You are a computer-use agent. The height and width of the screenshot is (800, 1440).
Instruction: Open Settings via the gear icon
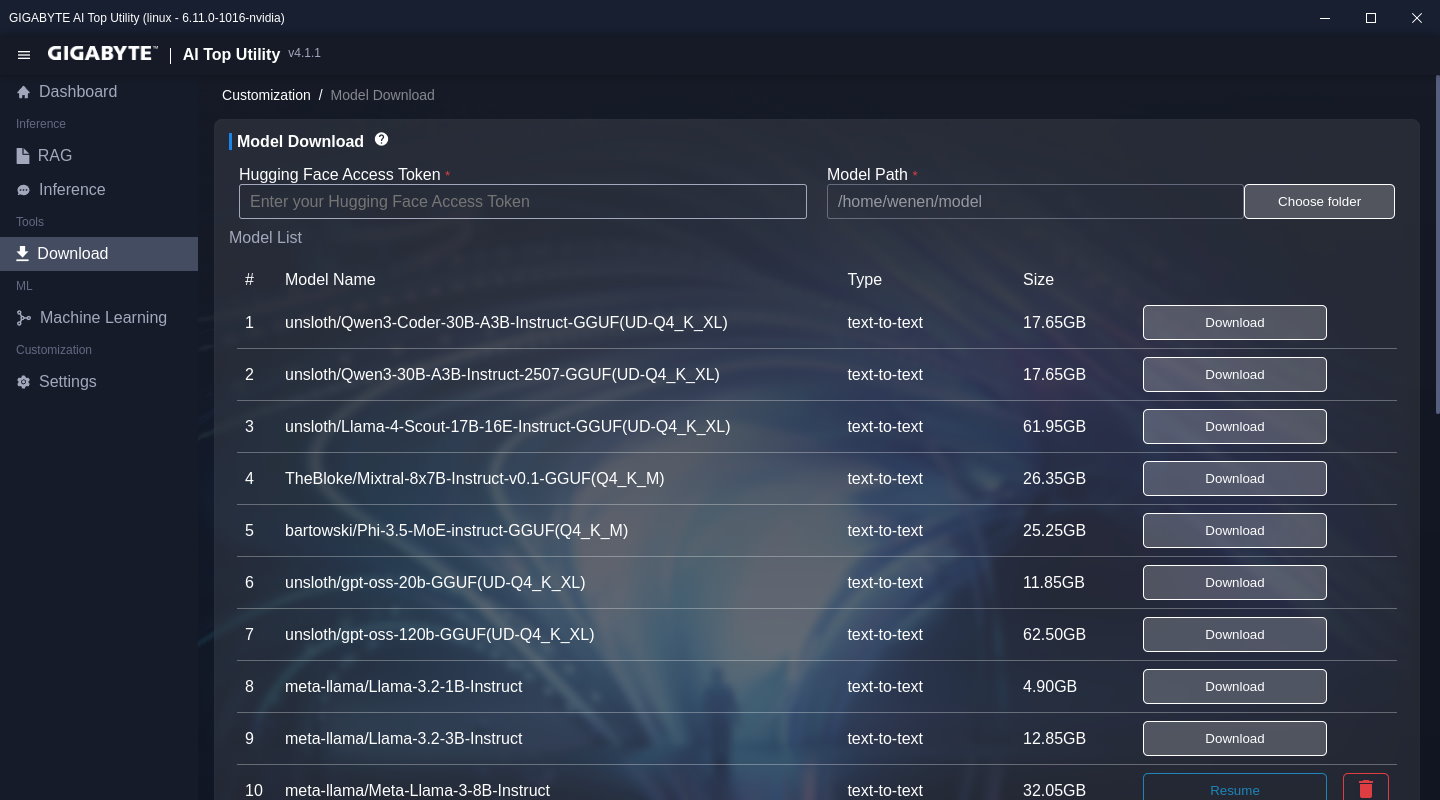23,382
